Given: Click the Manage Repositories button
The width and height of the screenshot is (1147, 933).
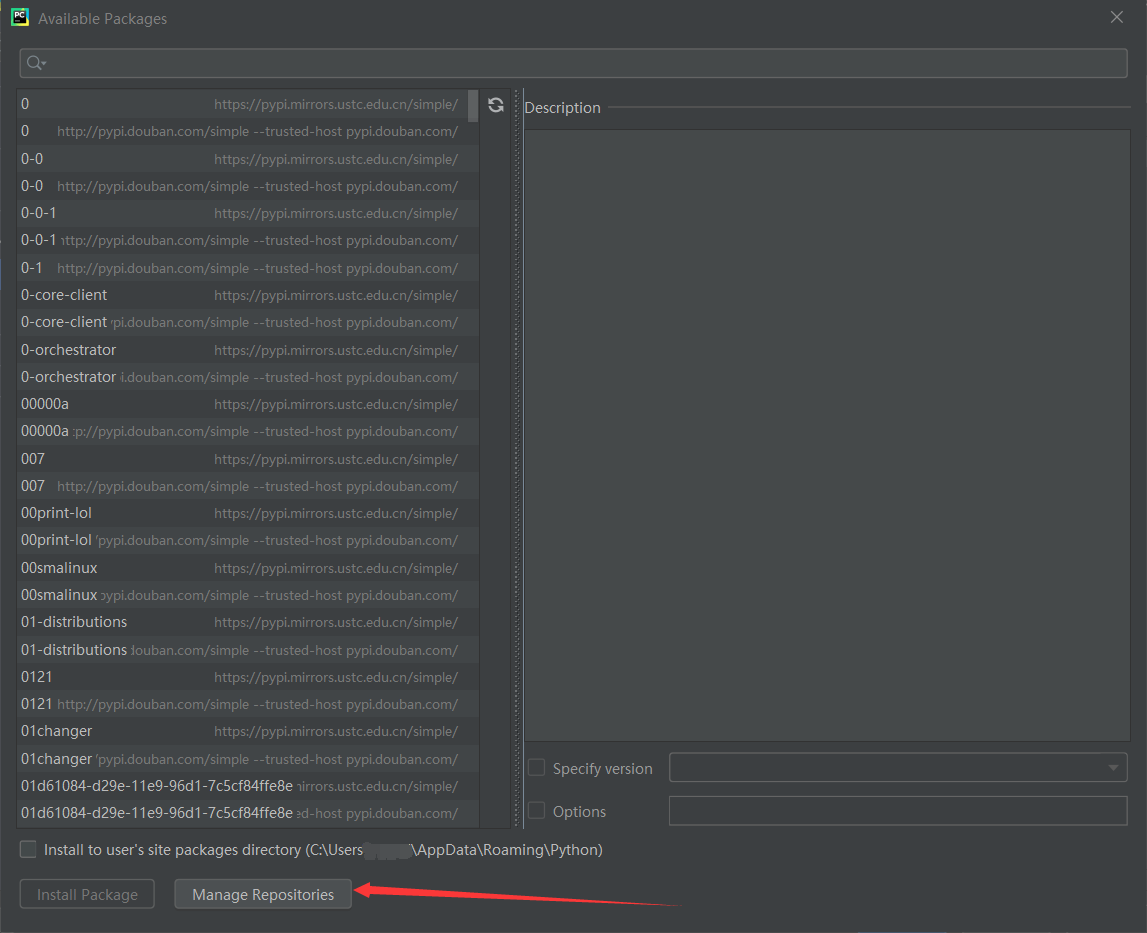Looking at the screenshot, I should 262,893.
